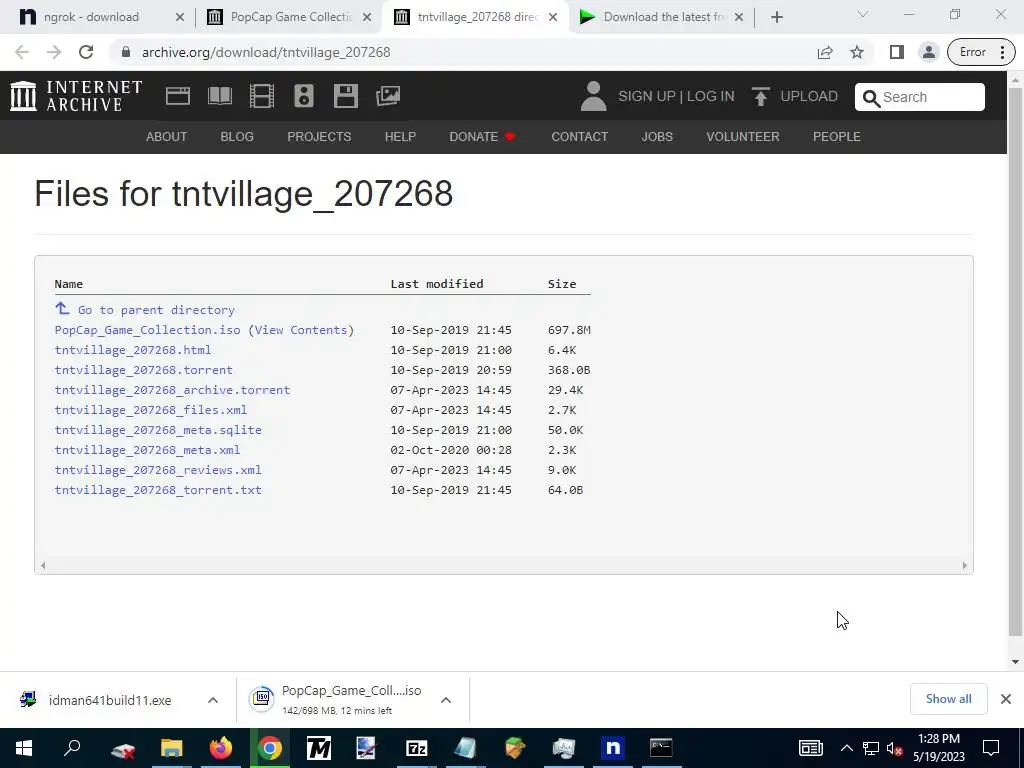The height and width of the screenshot is (768, 1024).
Task: Click the magnifier icon in Search box
Action: (871, 98)
